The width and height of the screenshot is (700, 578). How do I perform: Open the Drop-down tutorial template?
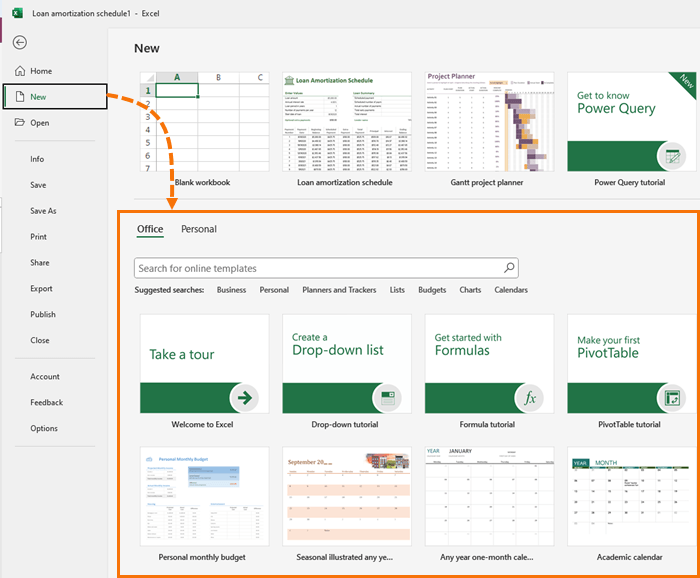click(x=347, y=364)
